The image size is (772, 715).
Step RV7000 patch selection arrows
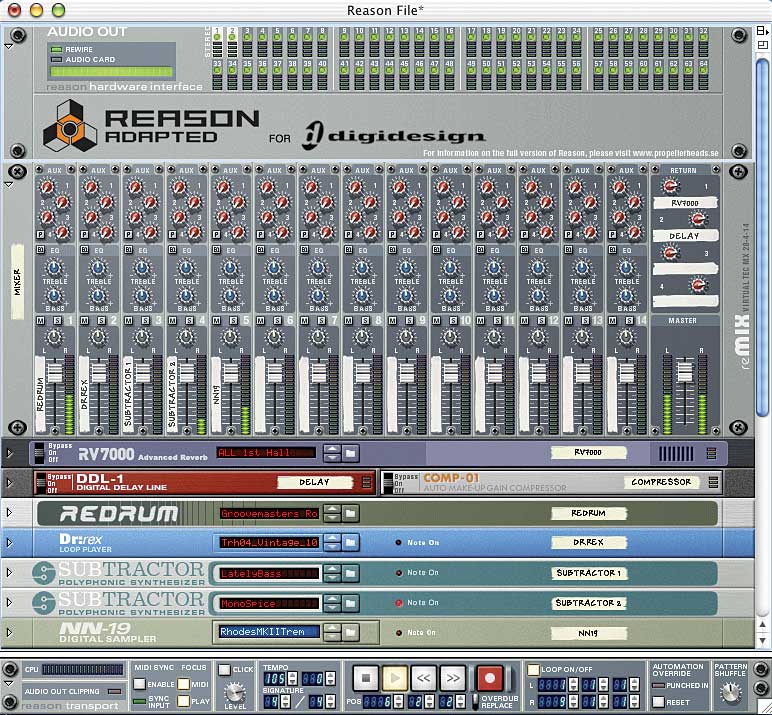[x=332, y=453]
